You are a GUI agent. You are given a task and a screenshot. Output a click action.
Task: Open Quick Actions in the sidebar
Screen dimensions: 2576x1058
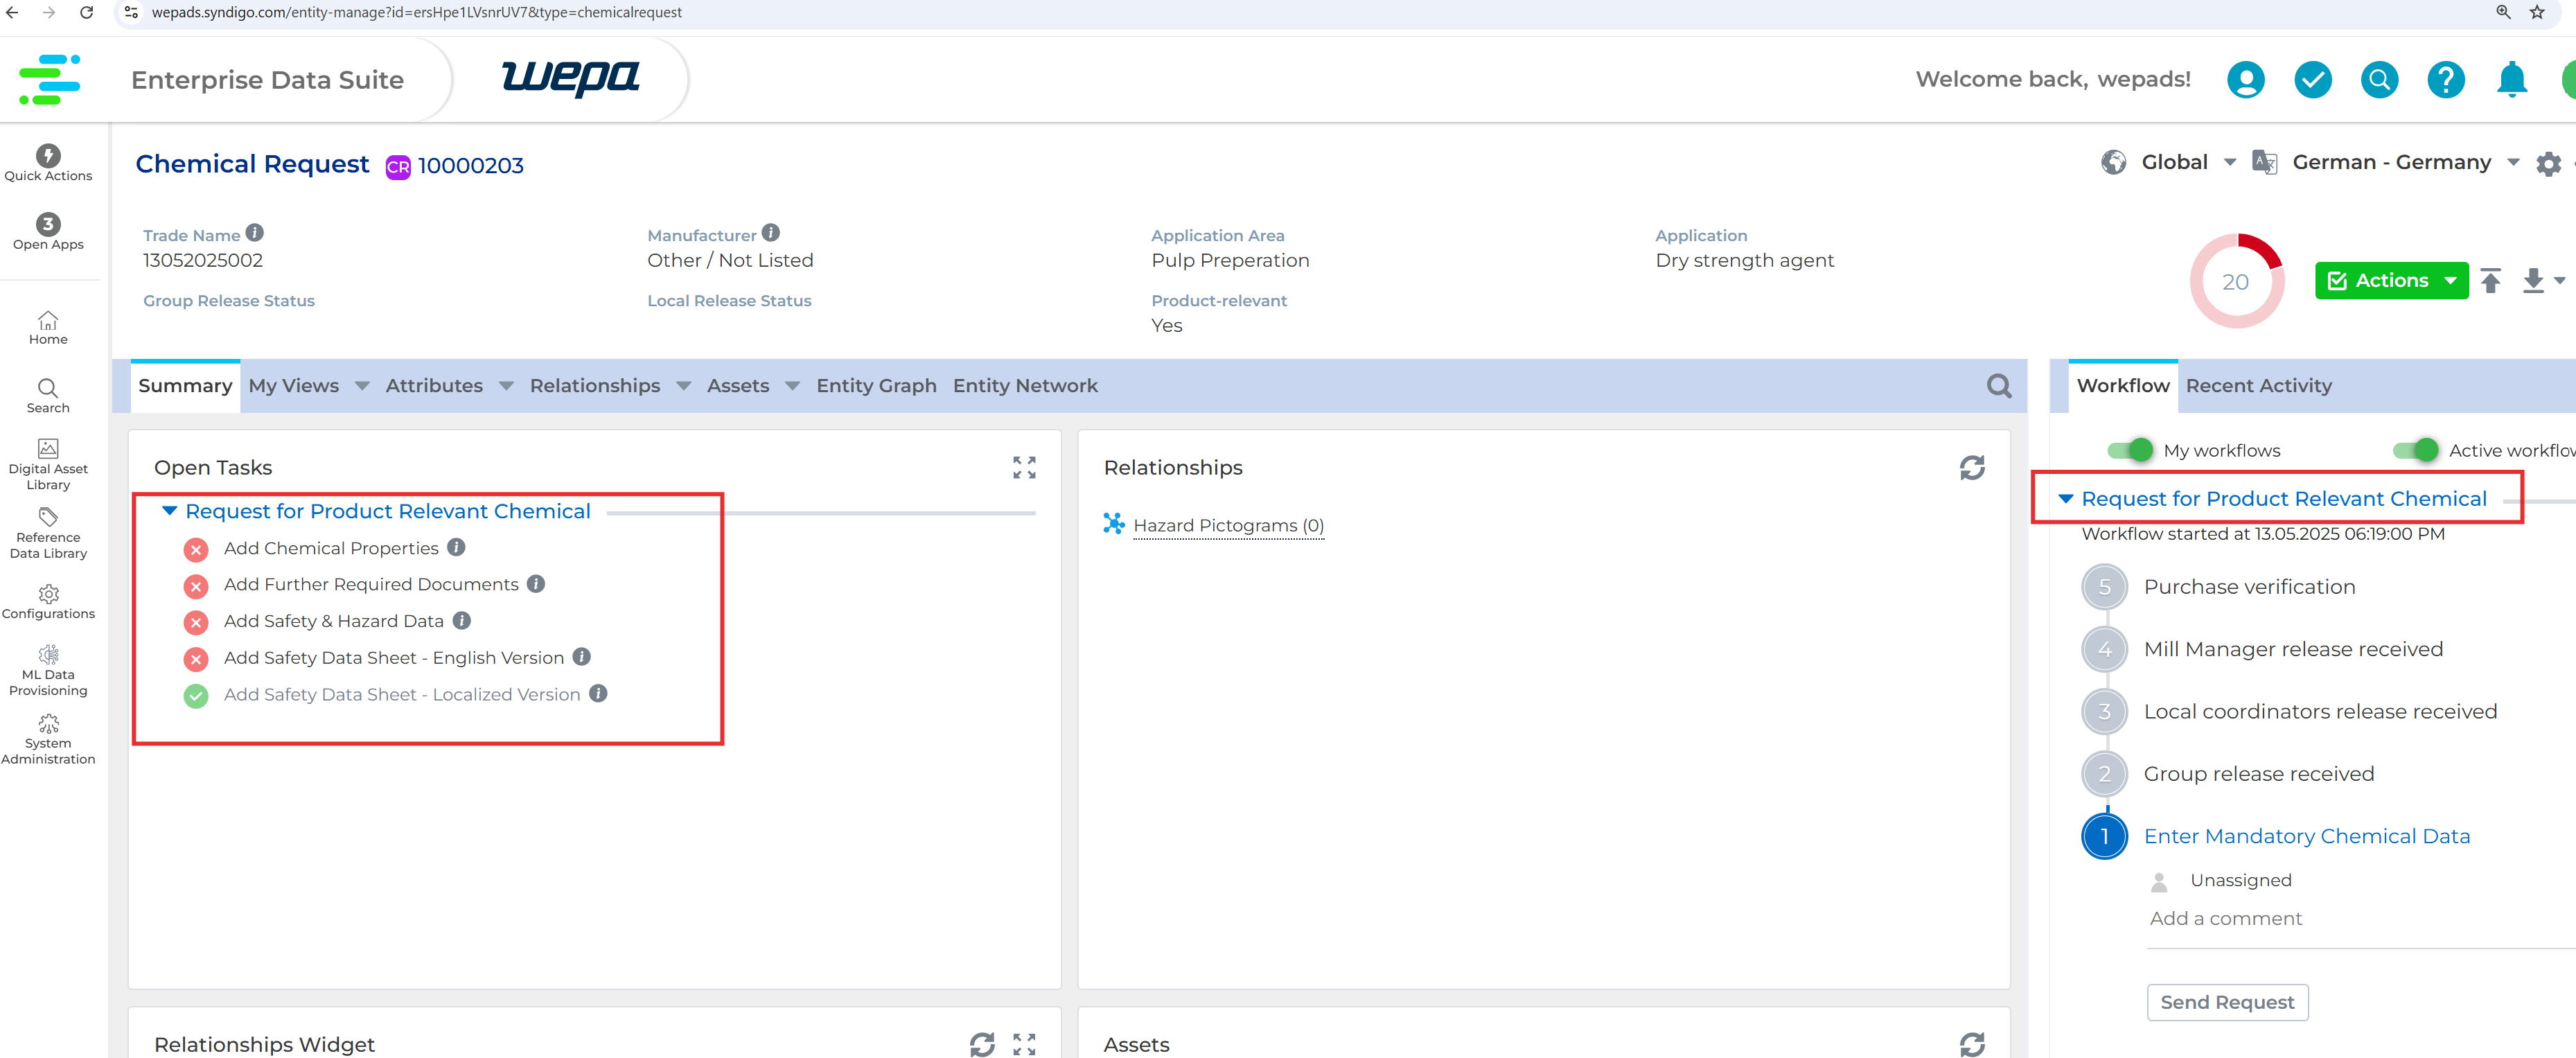pos(48,163)
